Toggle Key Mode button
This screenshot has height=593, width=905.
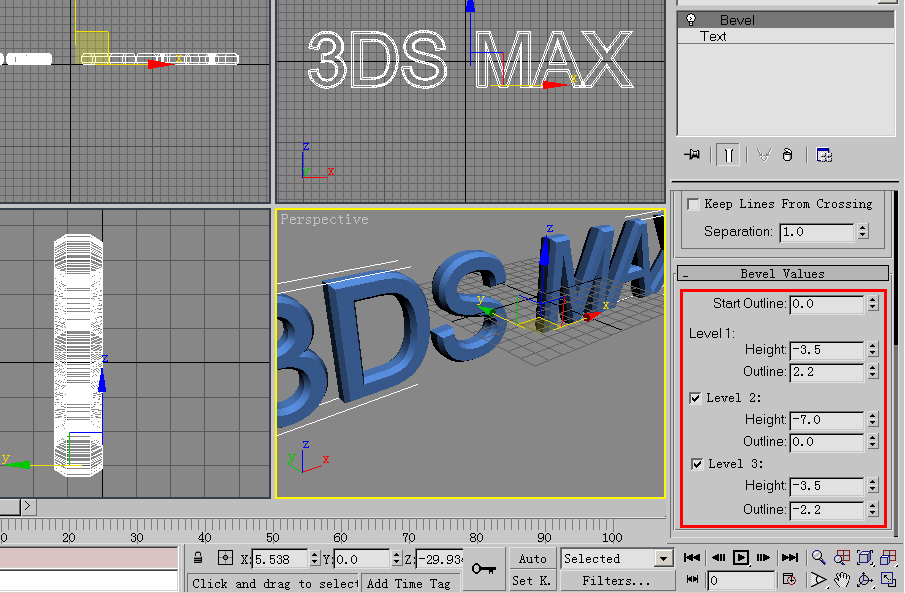click(692, 579)
